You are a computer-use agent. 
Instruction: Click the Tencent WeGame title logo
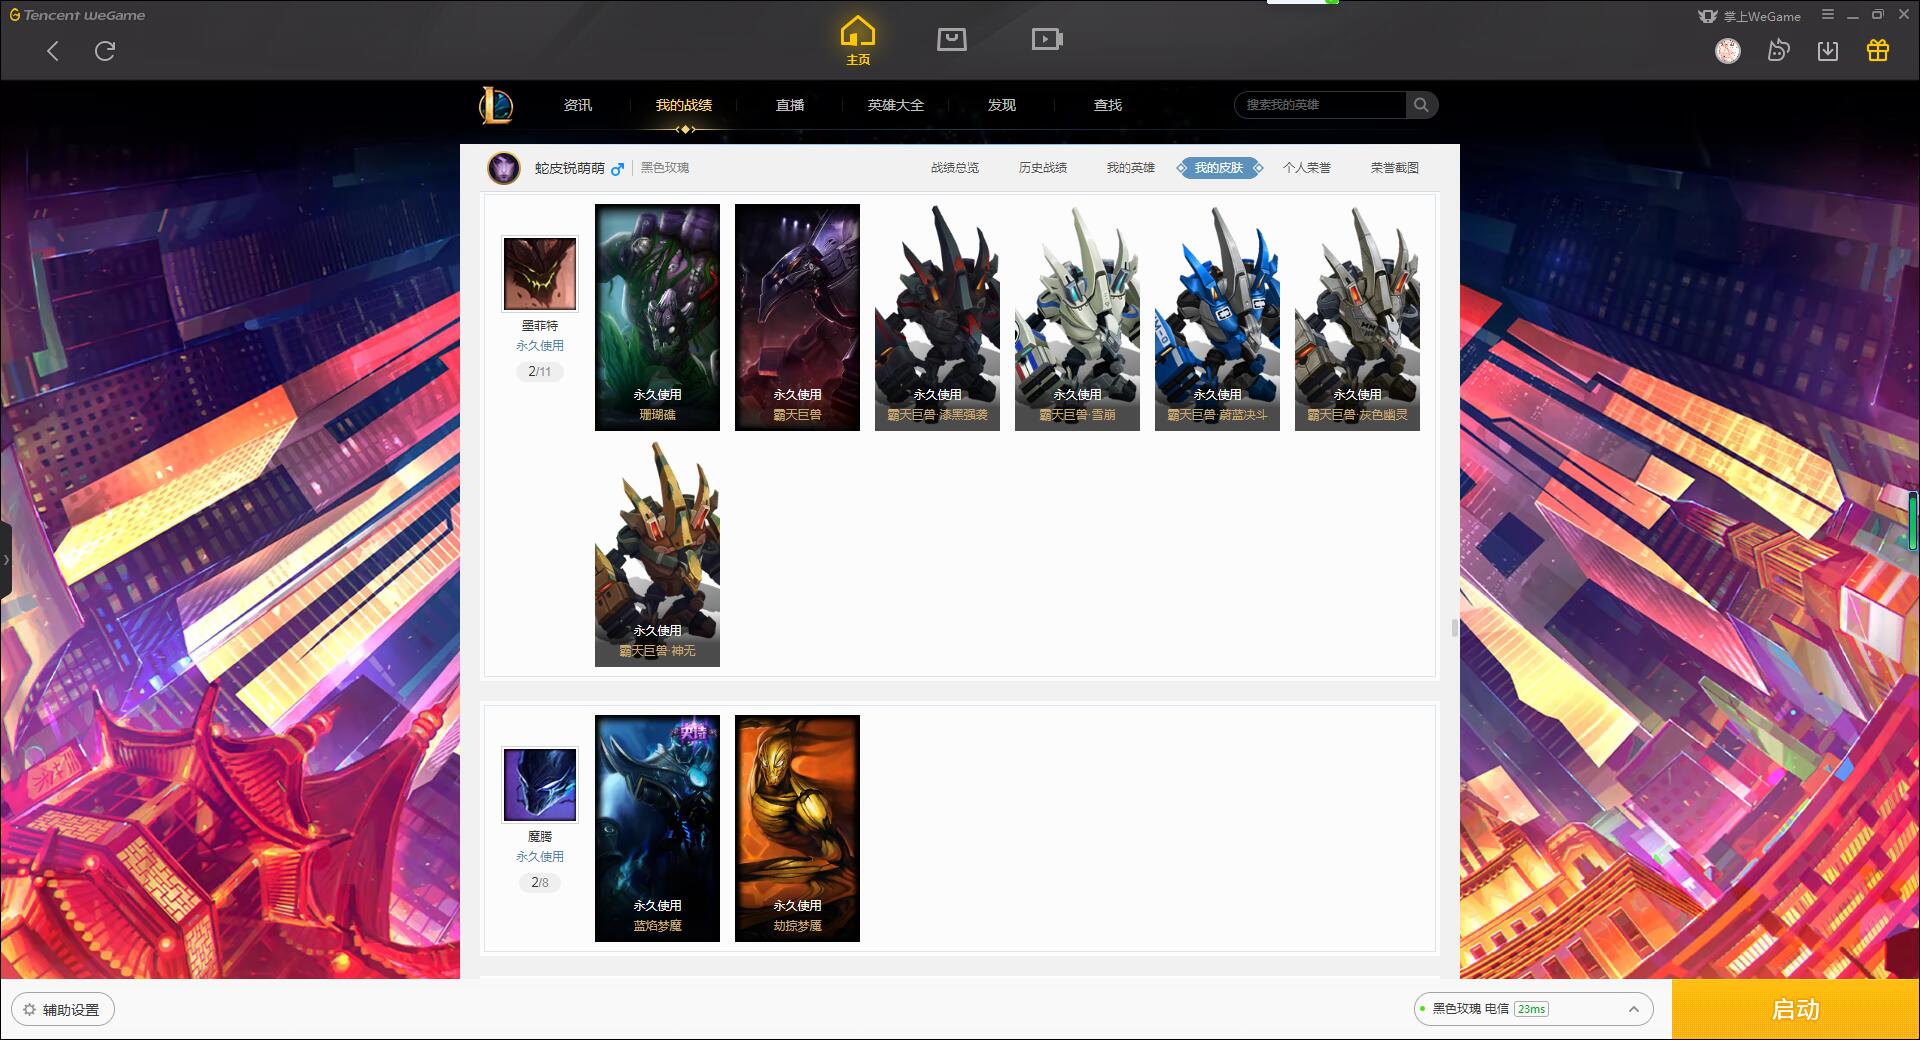[77, 15]
